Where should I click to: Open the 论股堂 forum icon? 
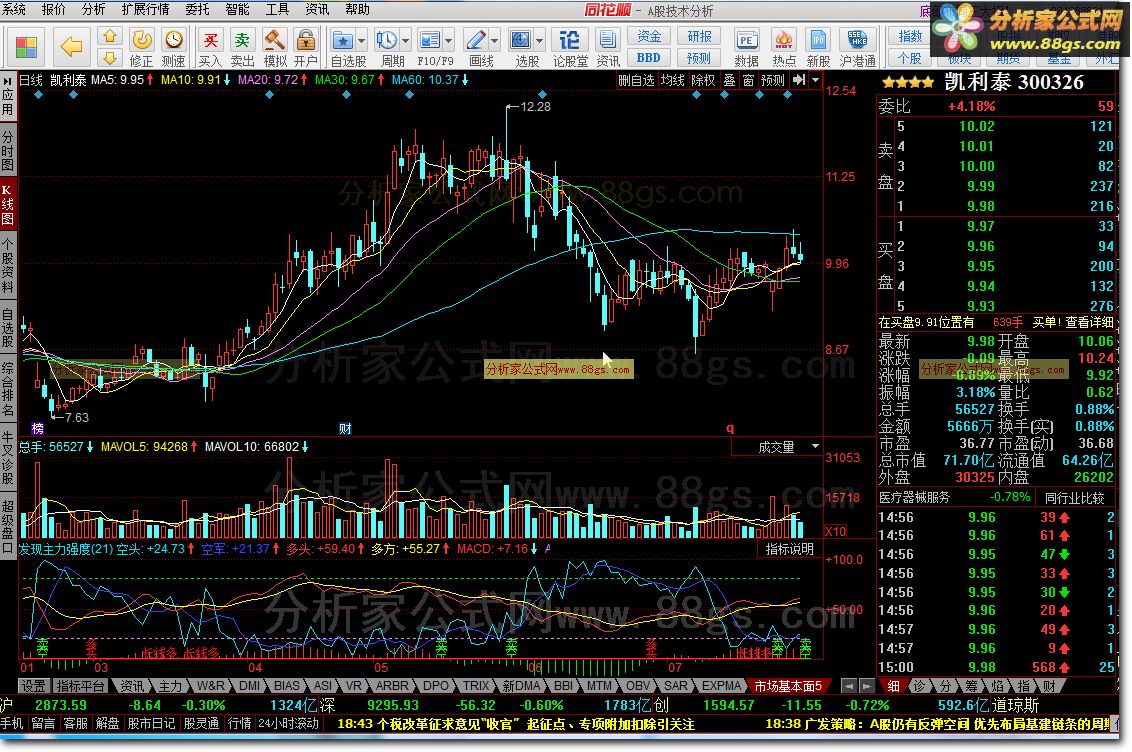tap(570, 48)
